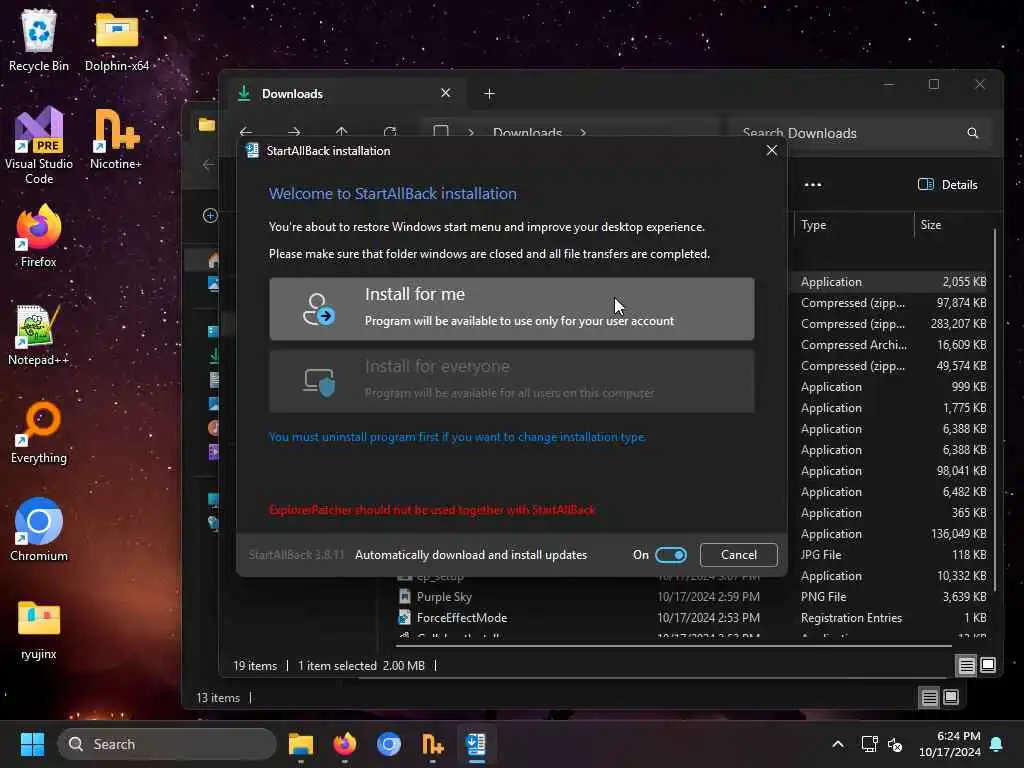Close the Downloads tab
This screenshot has height=768, width=1024.
click(445, 93)
